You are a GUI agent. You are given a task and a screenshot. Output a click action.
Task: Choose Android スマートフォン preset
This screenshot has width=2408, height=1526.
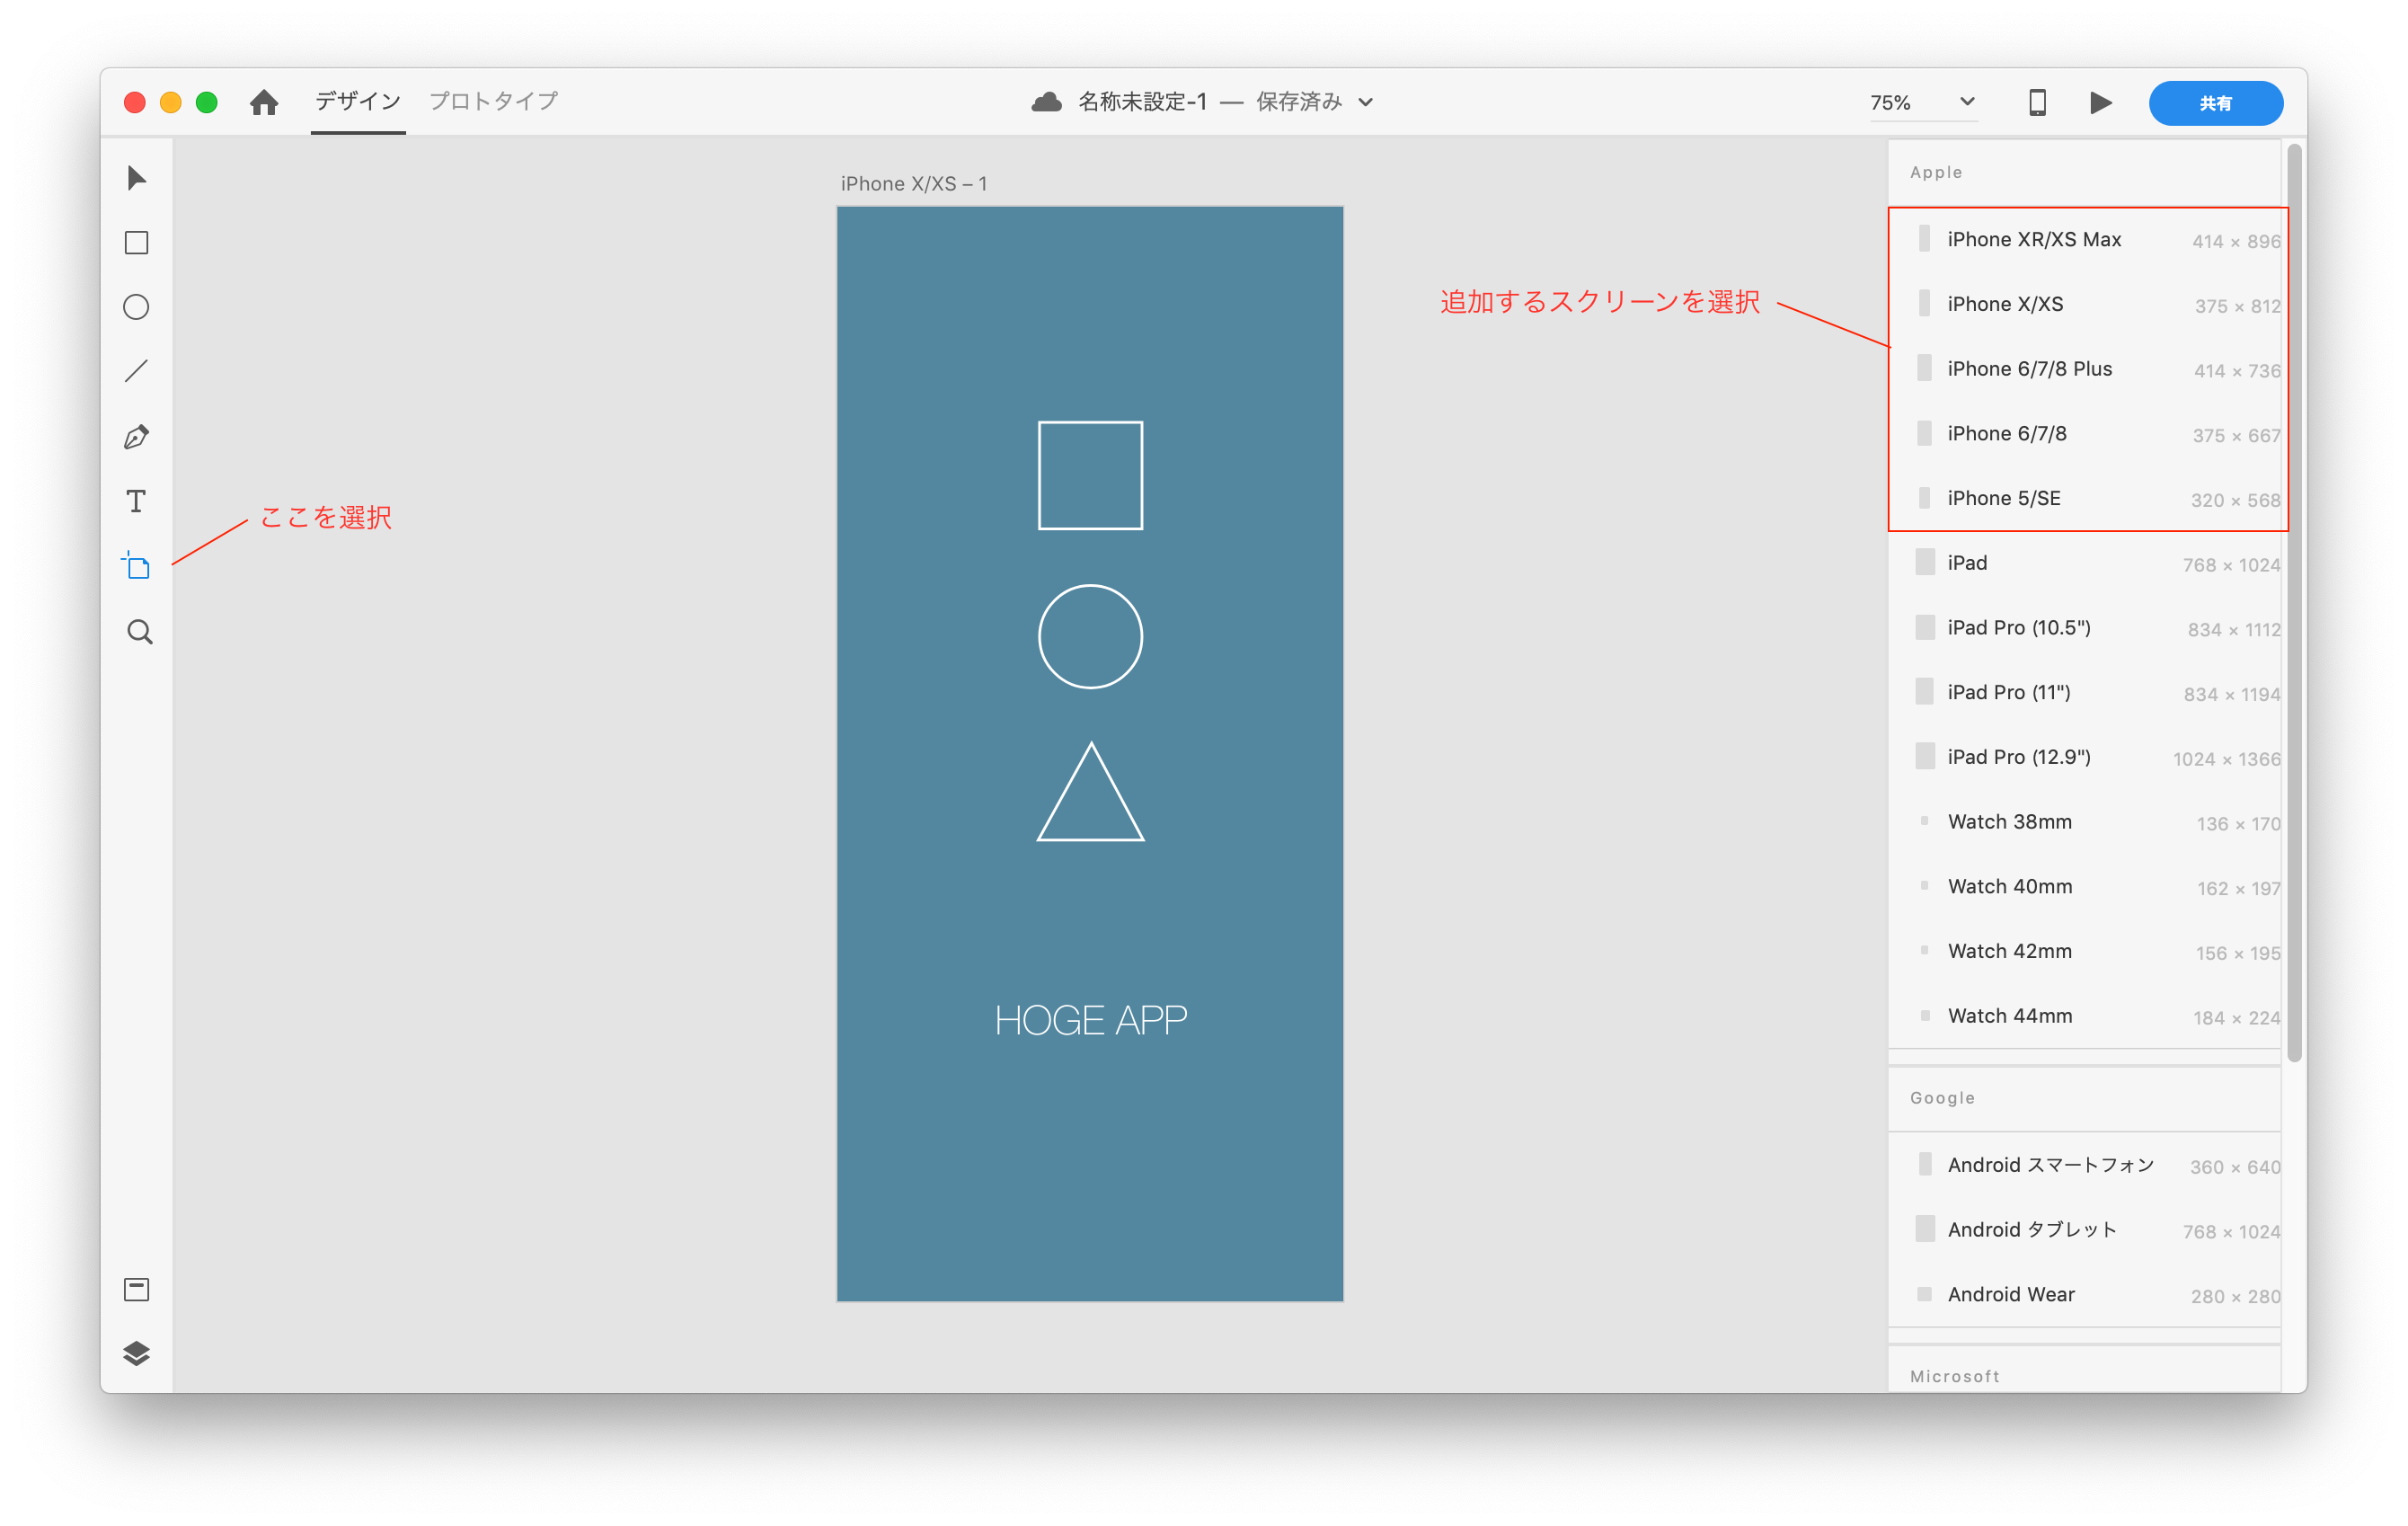pos(2085,1165)
